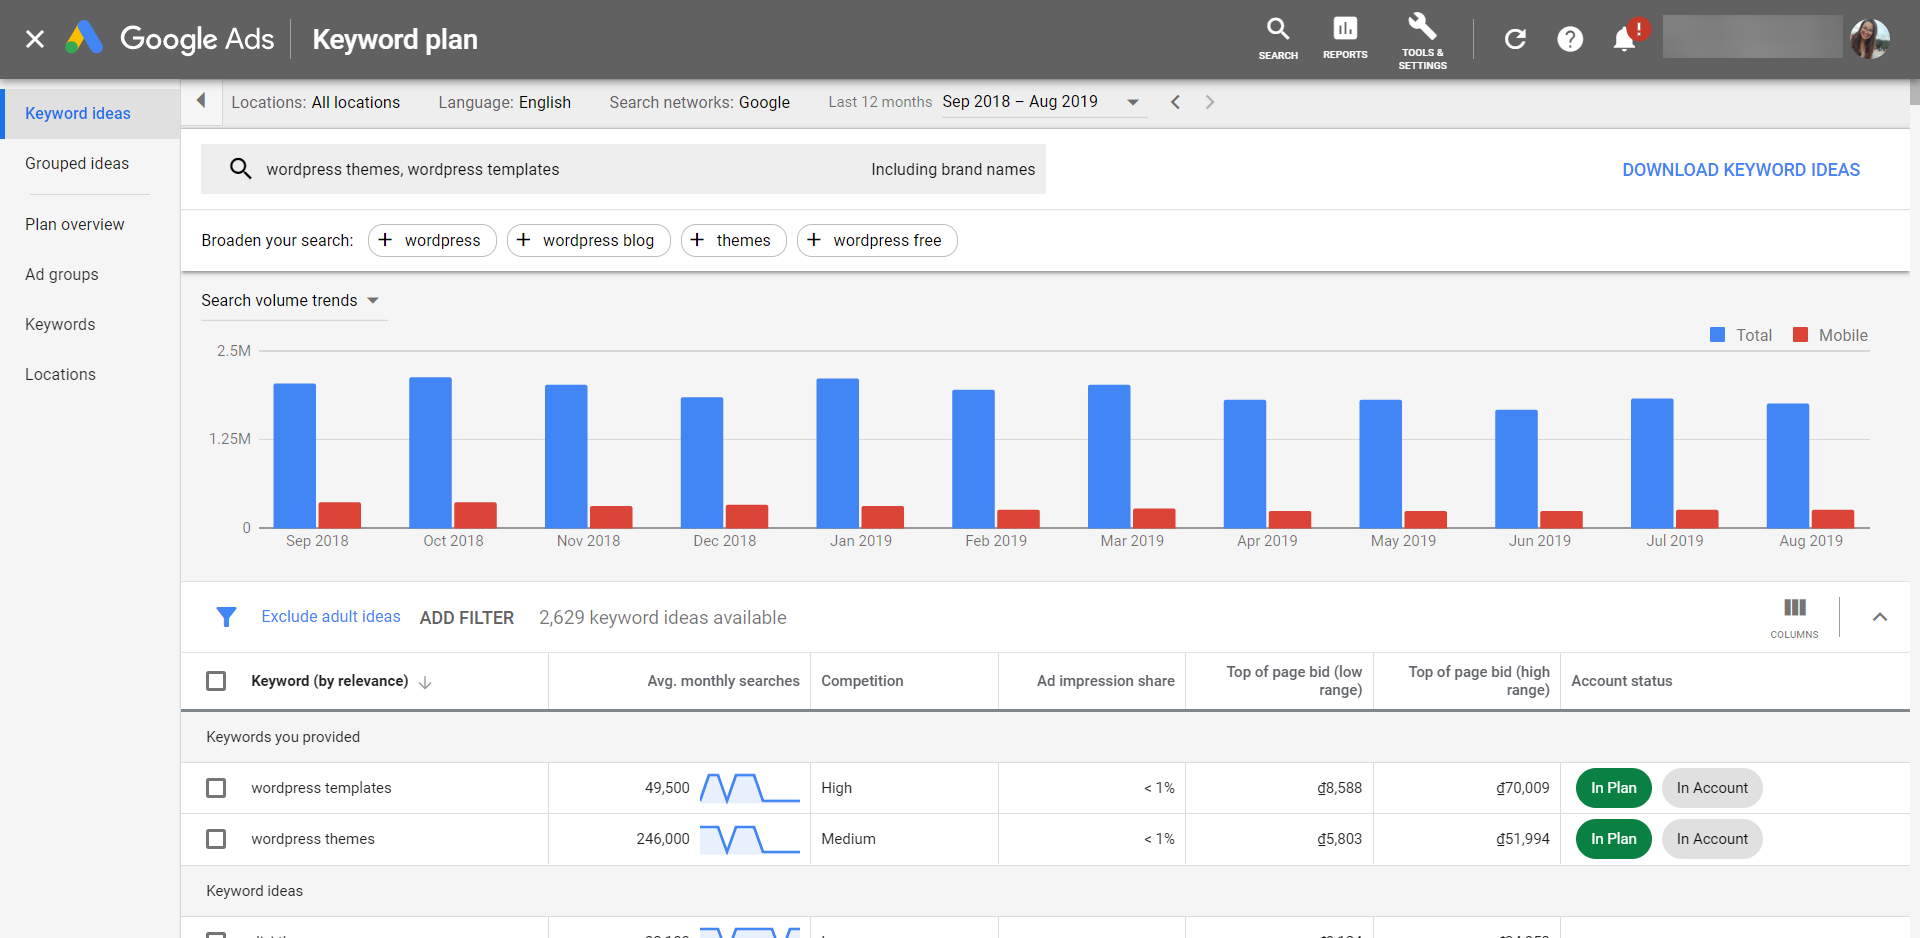Click the blue Total legend swatch
This screenshot has height=938, width=1920.
coord(1717,335)
